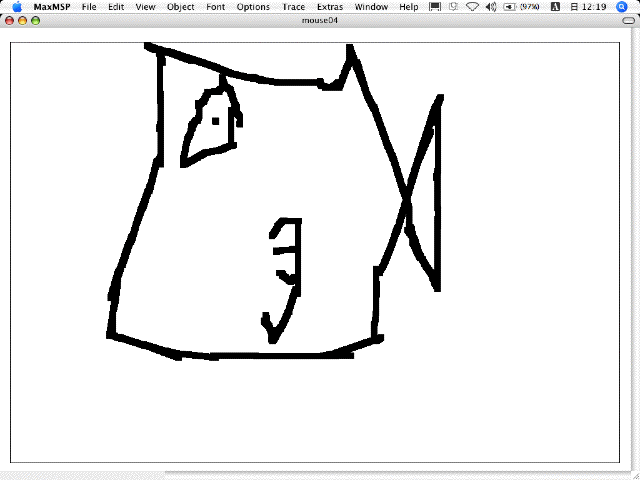Click the Wi-Fi AirPort status icon
Screen dimensions: 640x480
pos(472,7)
